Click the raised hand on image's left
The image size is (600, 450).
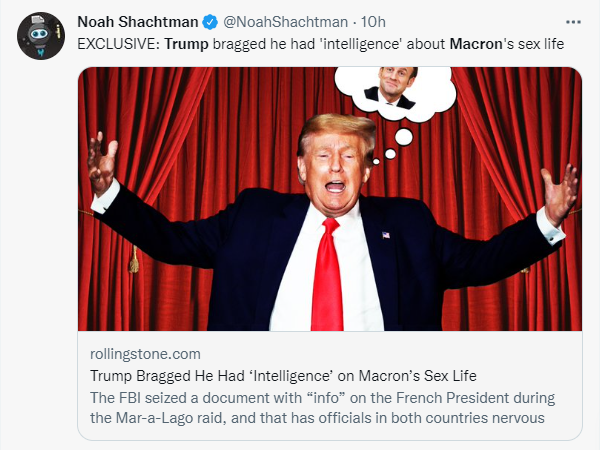click(x=102, y=162)
